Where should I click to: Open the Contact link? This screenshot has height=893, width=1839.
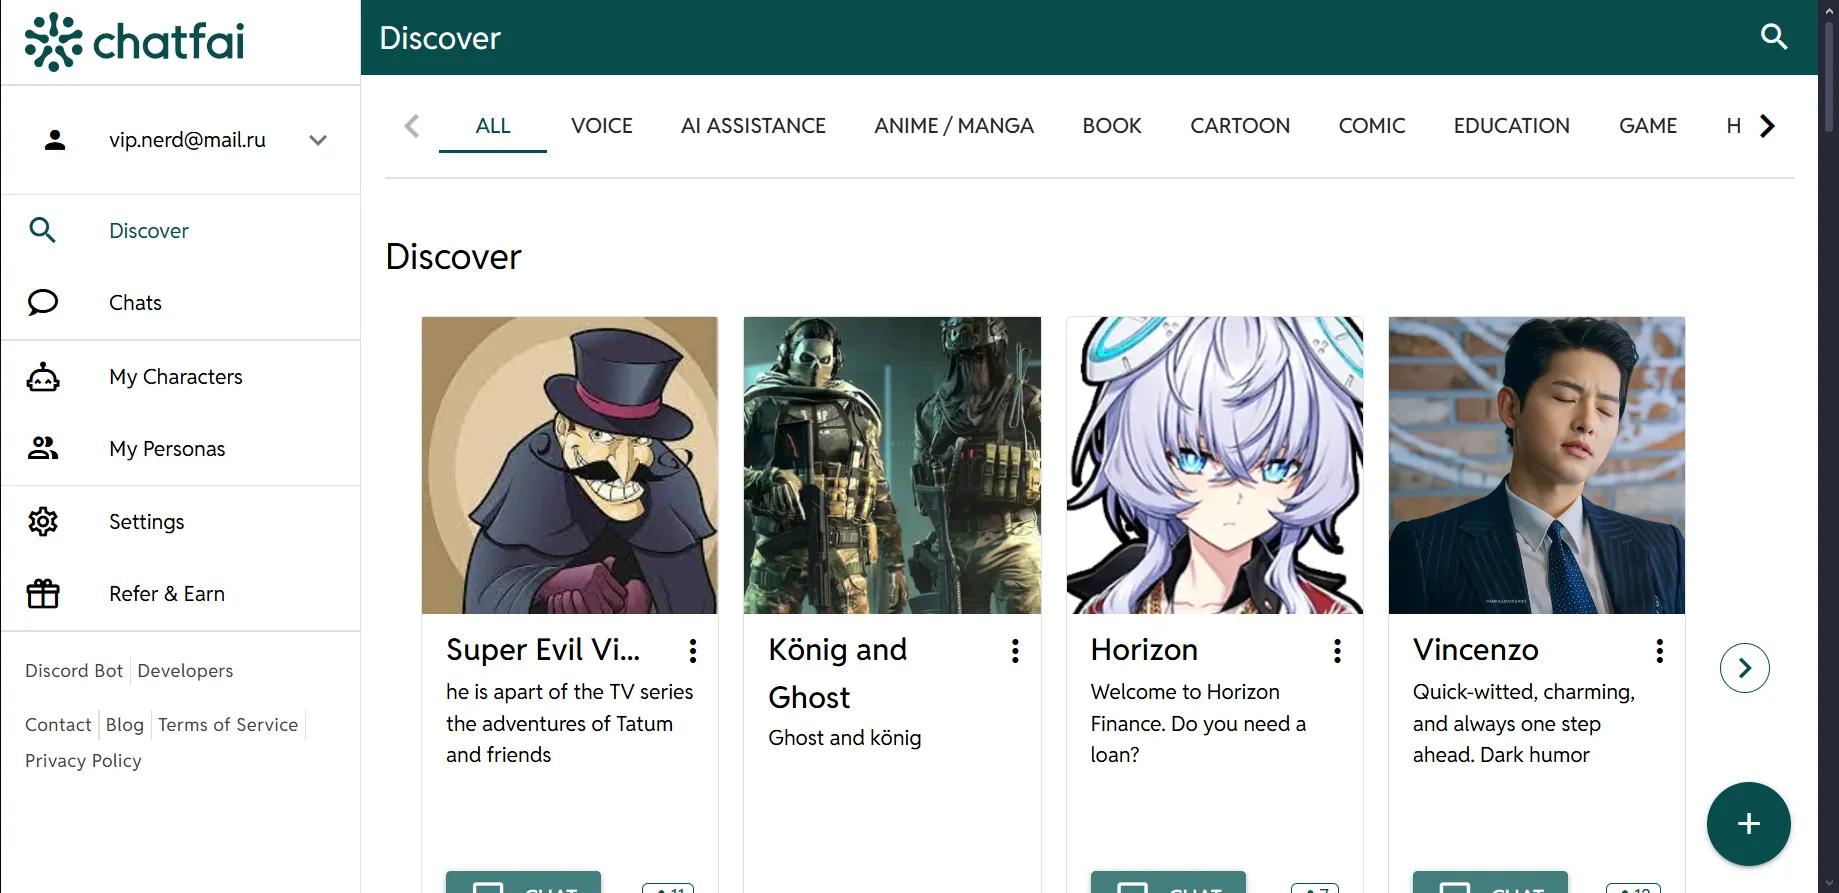(58, 725)
